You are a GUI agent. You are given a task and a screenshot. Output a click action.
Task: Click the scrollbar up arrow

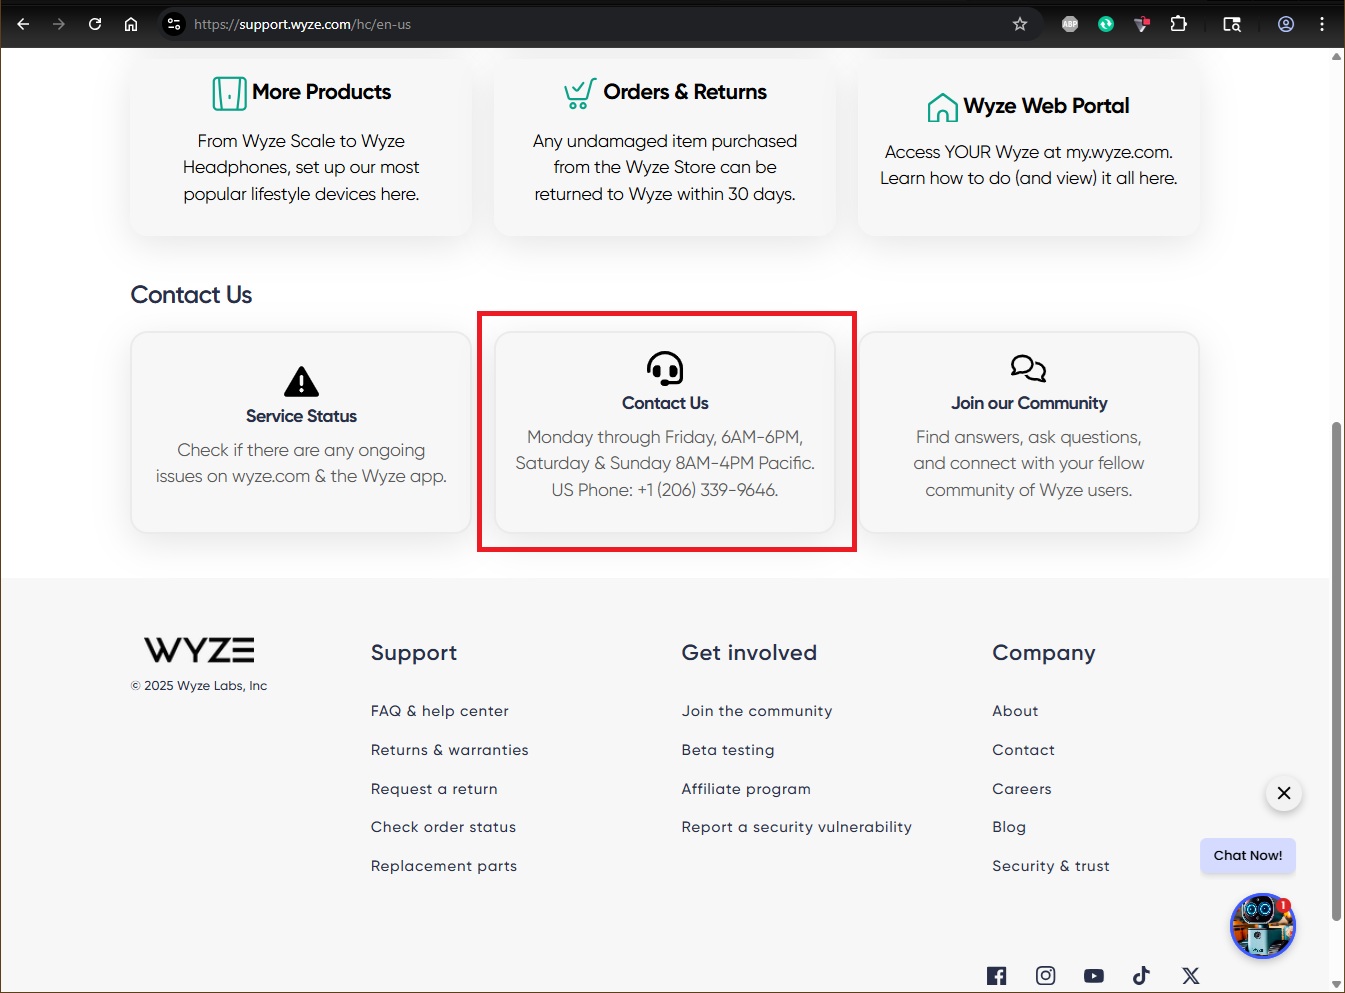1337,57
